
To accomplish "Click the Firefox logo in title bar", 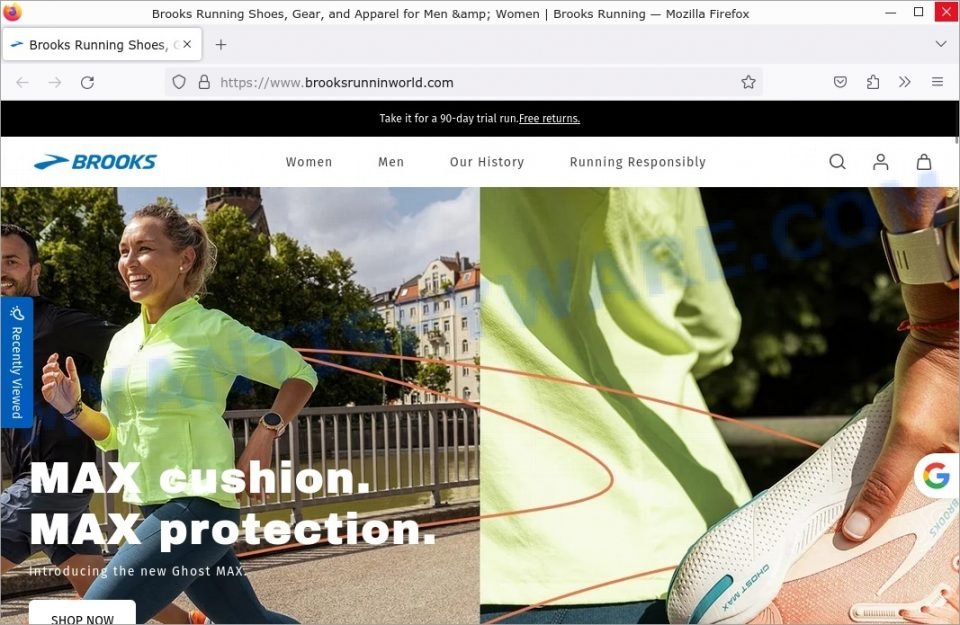I will [12, 12].
